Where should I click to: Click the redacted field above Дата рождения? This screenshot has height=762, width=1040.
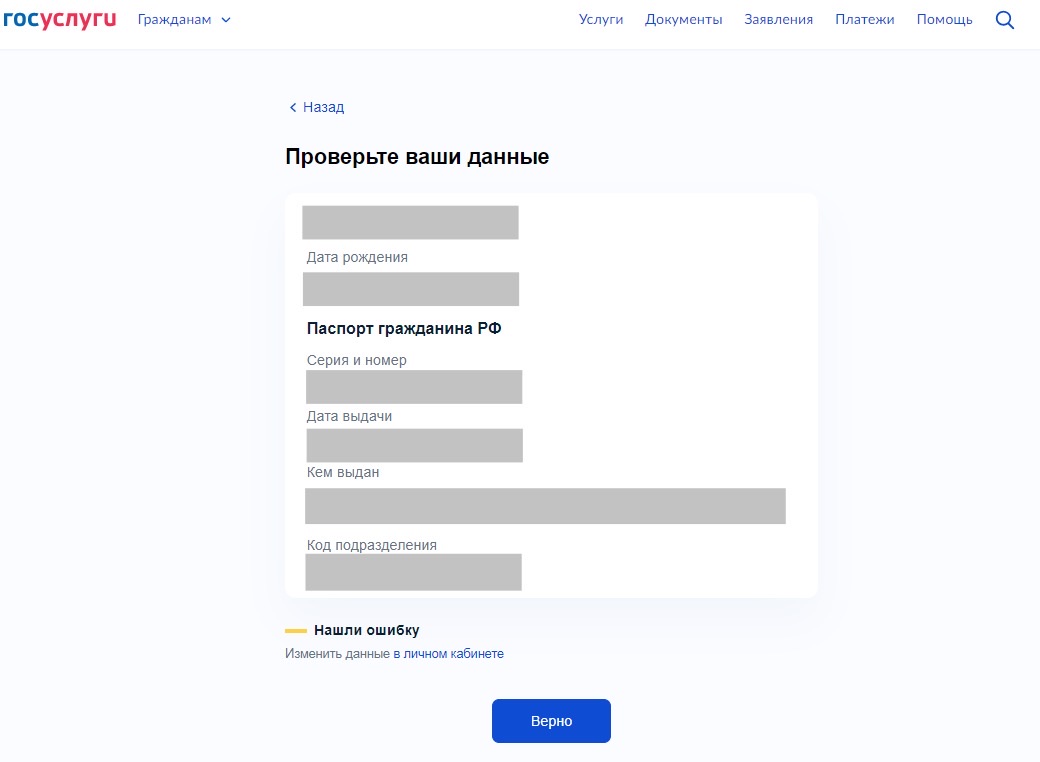(410, 222)
